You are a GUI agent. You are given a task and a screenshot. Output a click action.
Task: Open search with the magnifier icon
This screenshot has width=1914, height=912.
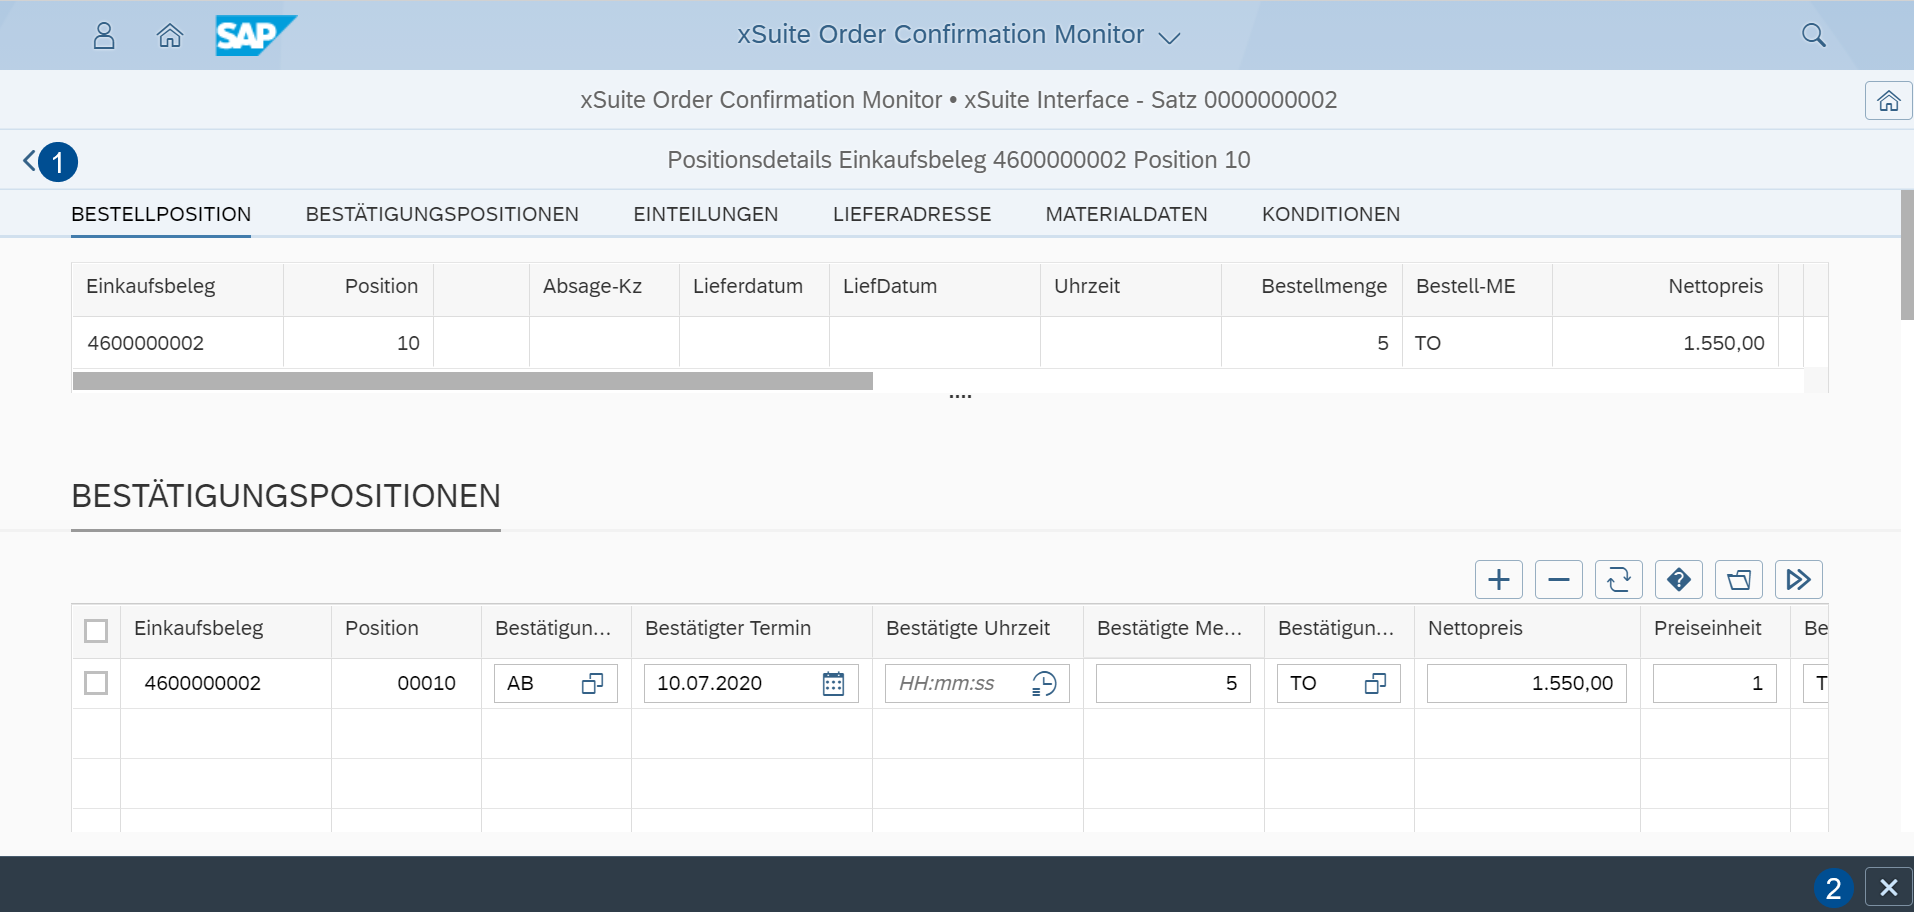click(x=1813, y=35)
